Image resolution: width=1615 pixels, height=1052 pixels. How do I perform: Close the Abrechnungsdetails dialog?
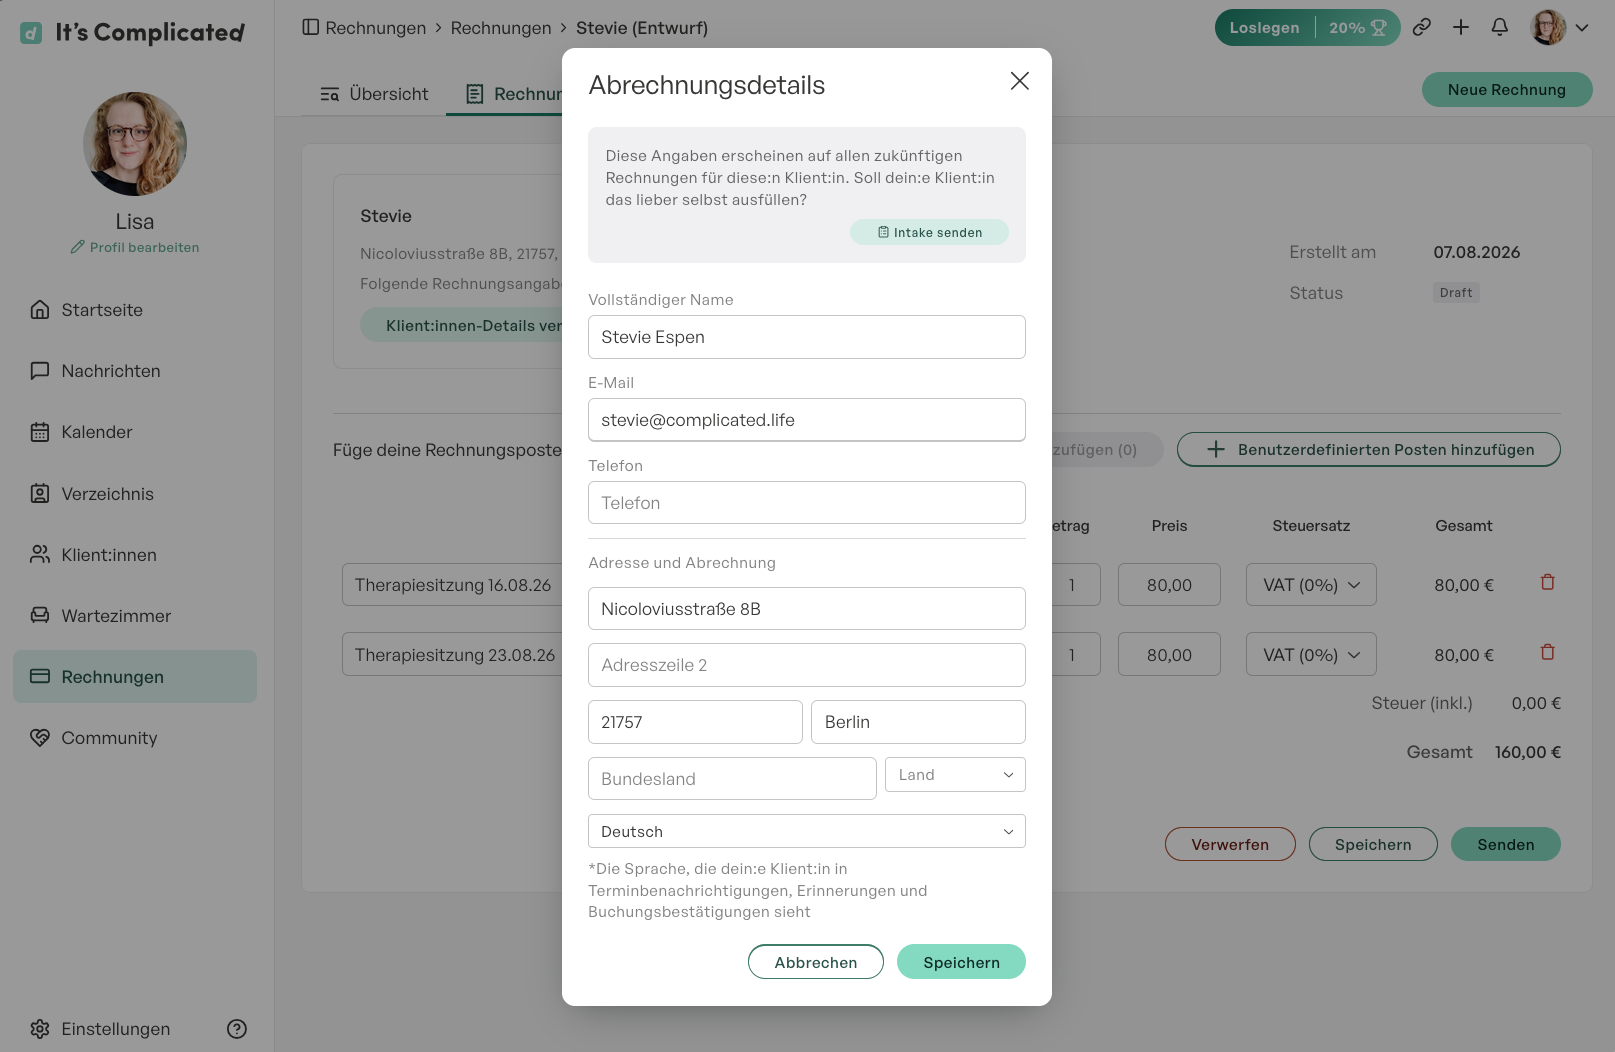tap(1019, 81)
